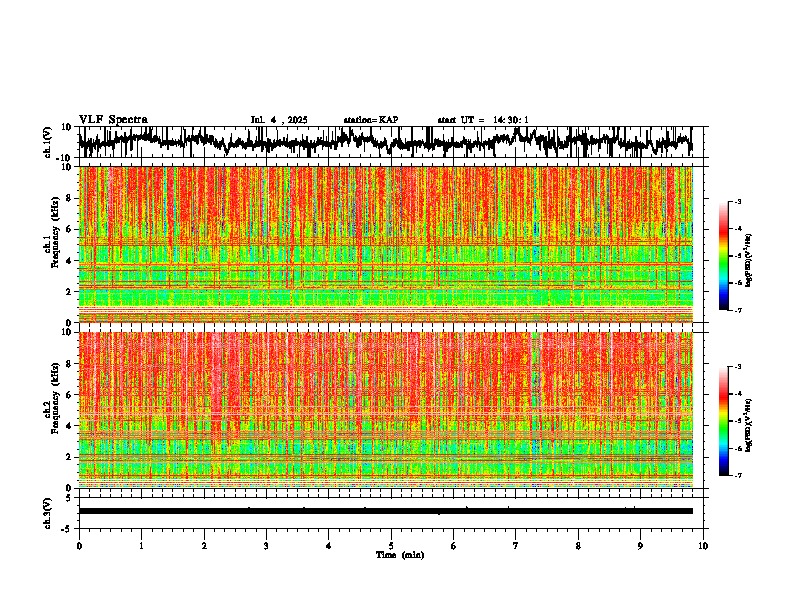Click time axis tick label "9"
Image resolution: width=792 pixels, height=612 pixels.
[x=640, y=546]
